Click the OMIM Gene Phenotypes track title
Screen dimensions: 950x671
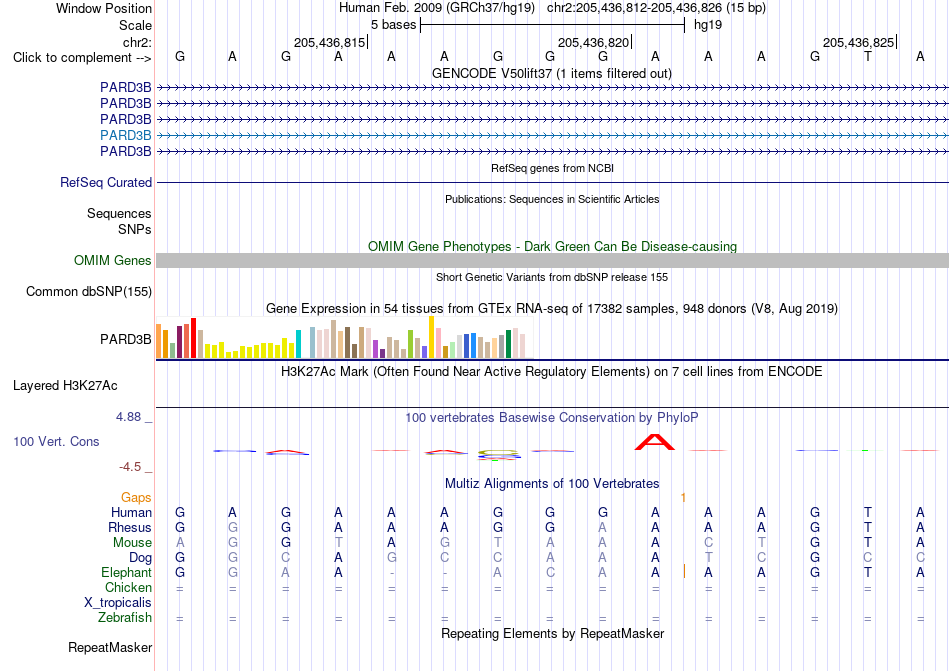coord(552,246)
